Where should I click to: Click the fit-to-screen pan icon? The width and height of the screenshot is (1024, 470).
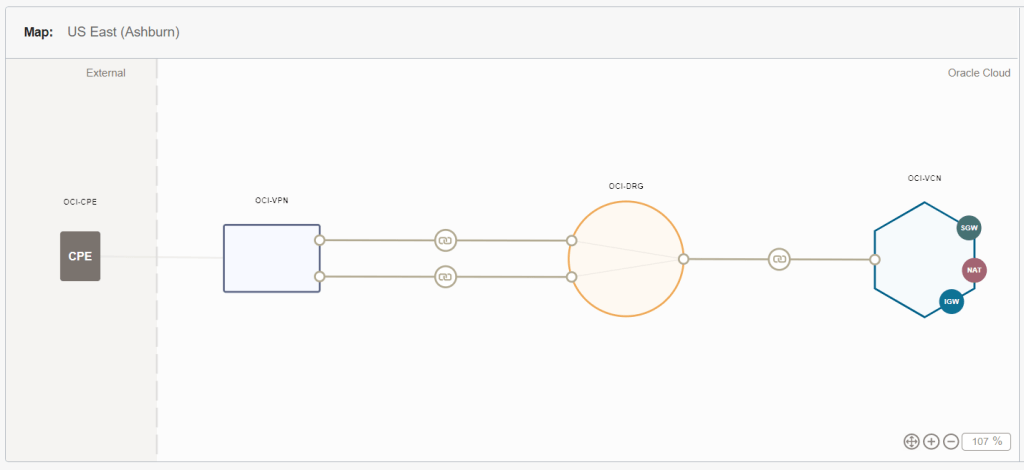click(x=911, y=441)
